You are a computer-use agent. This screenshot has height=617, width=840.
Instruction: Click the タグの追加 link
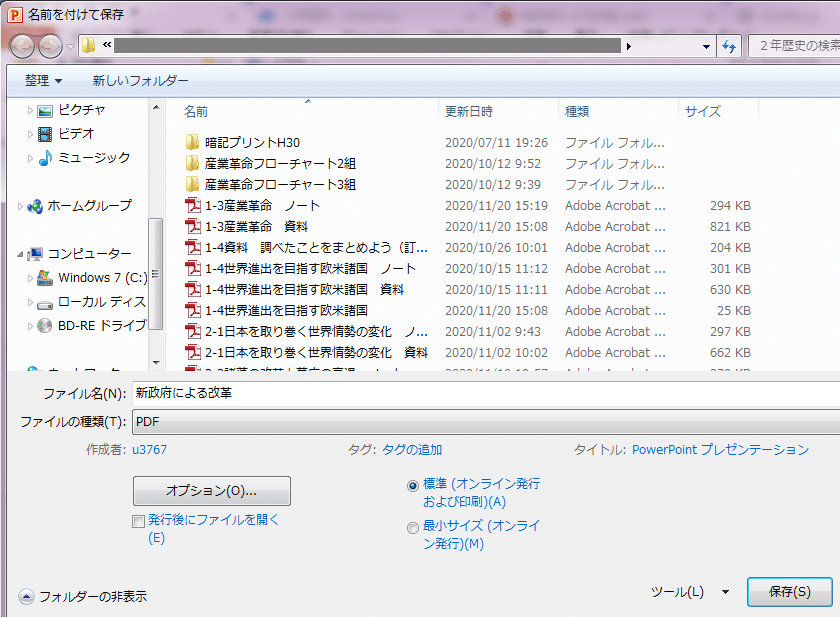coord(412,449)
